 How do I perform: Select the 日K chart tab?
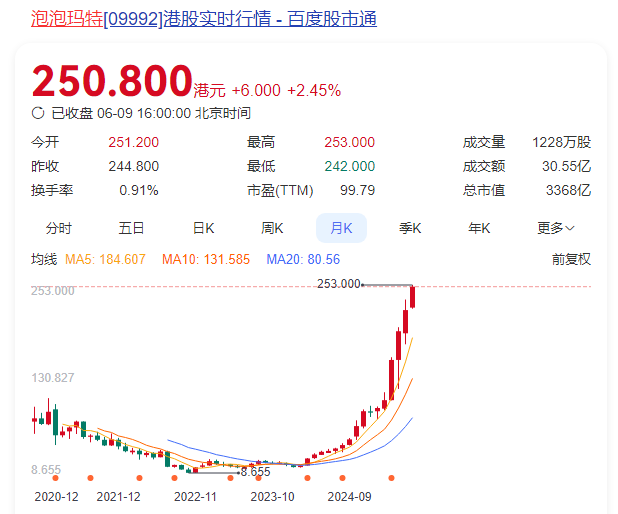tap(203, 228)
